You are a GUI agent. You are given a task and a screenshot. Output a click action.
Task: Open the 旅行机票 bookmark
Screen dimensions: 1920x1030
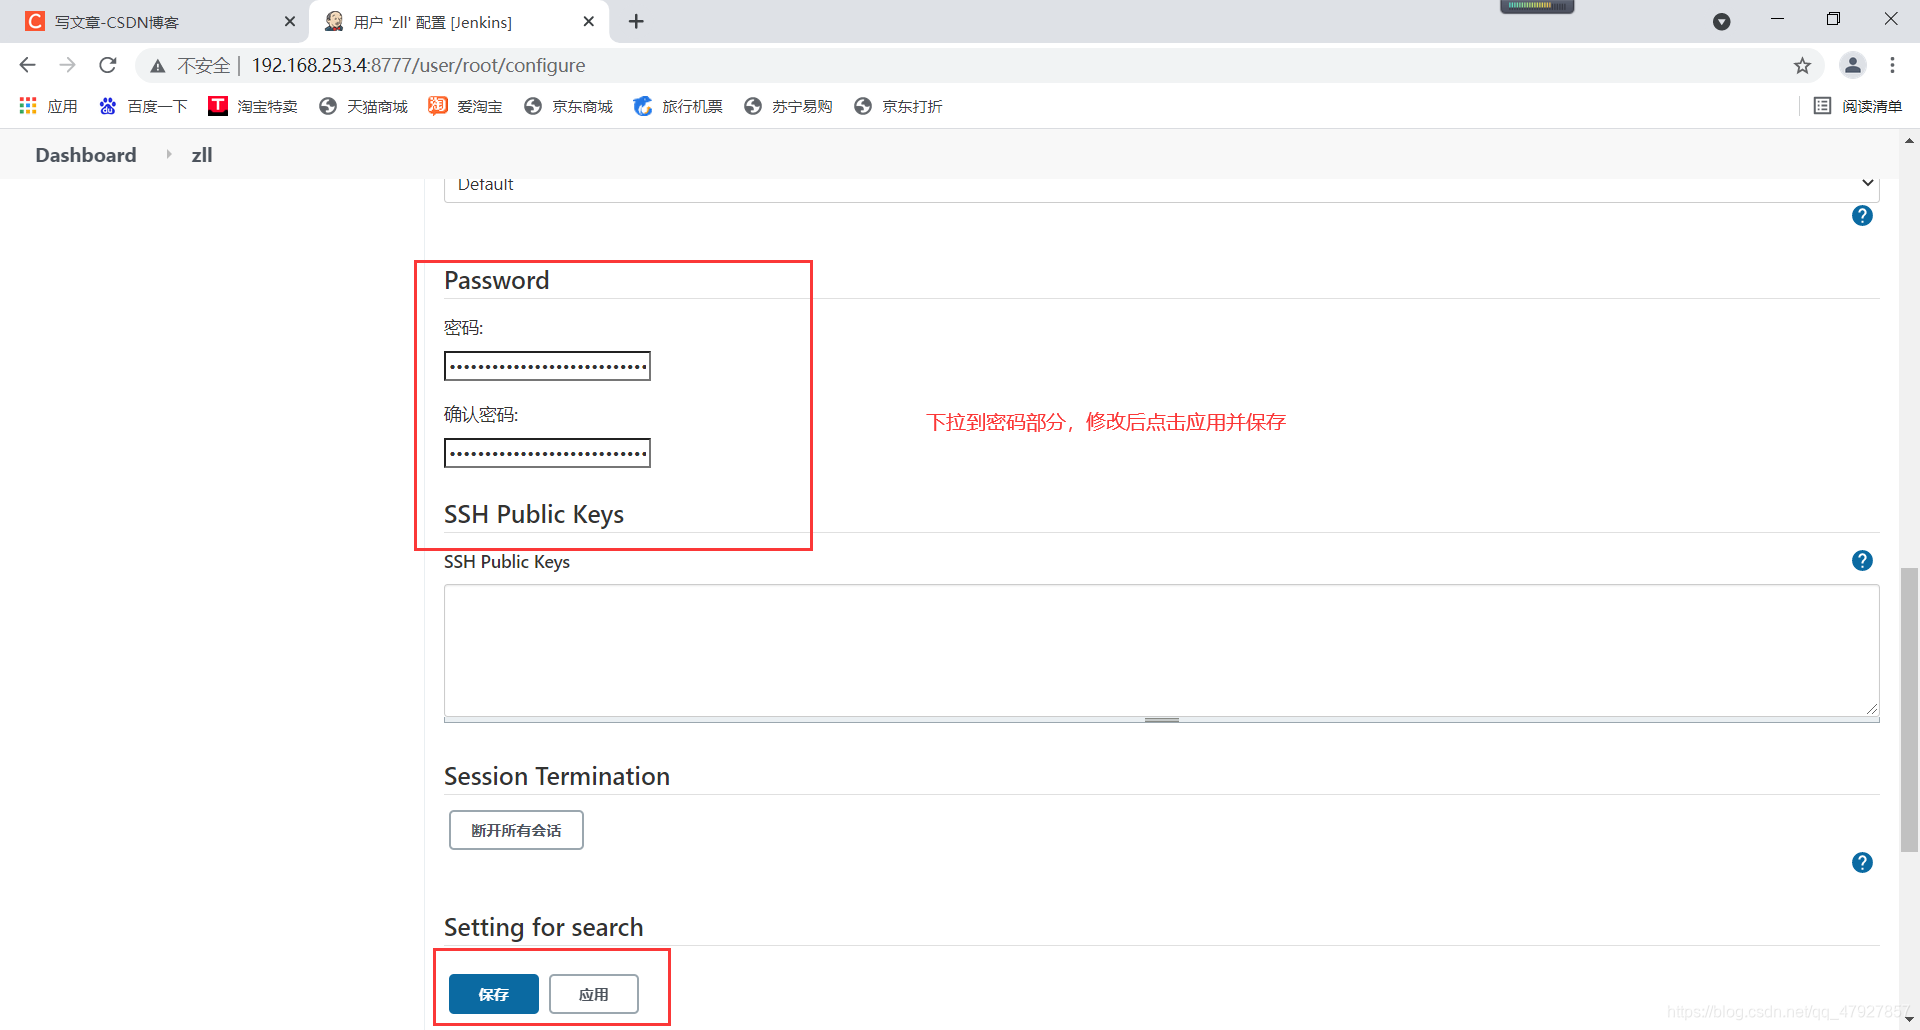pos(678,106)
